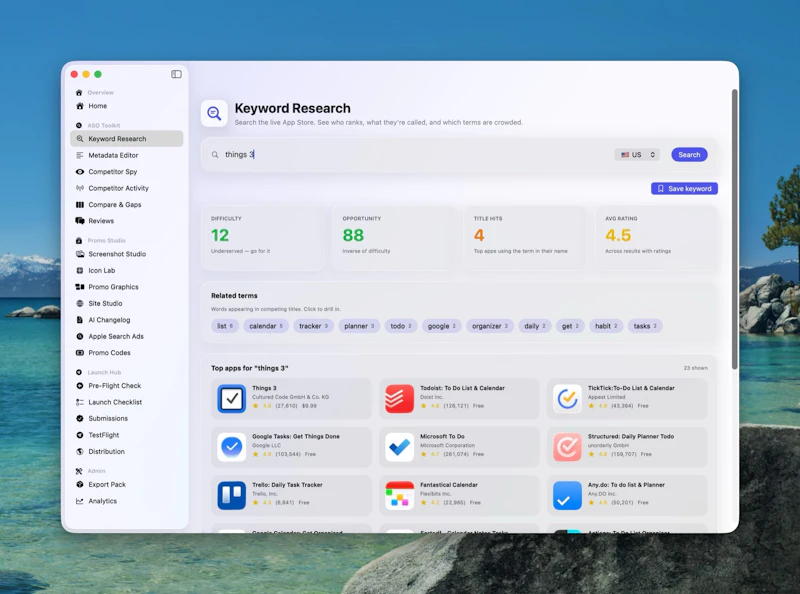The image size is (800, 594).
Task: Toggle the sidebar panel icon
Action: 176,75
